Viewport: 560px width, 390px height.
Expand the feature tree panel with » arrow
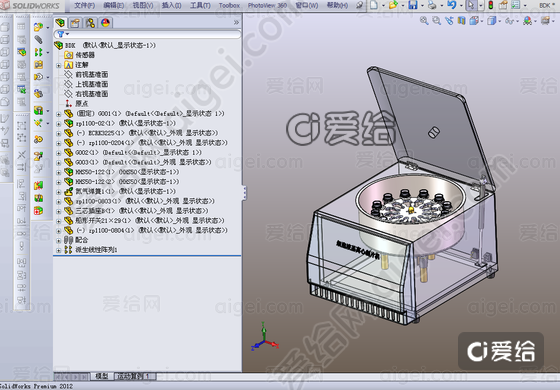click(x=236, y=22)
